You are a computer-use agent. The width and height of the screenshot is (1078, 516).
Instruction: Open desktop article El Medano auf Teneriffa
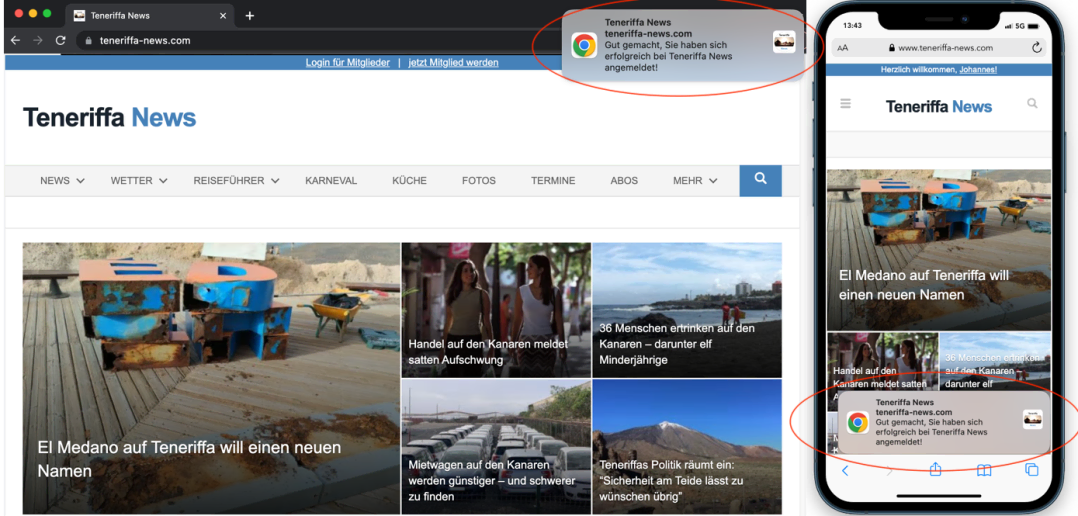point(211,379)
